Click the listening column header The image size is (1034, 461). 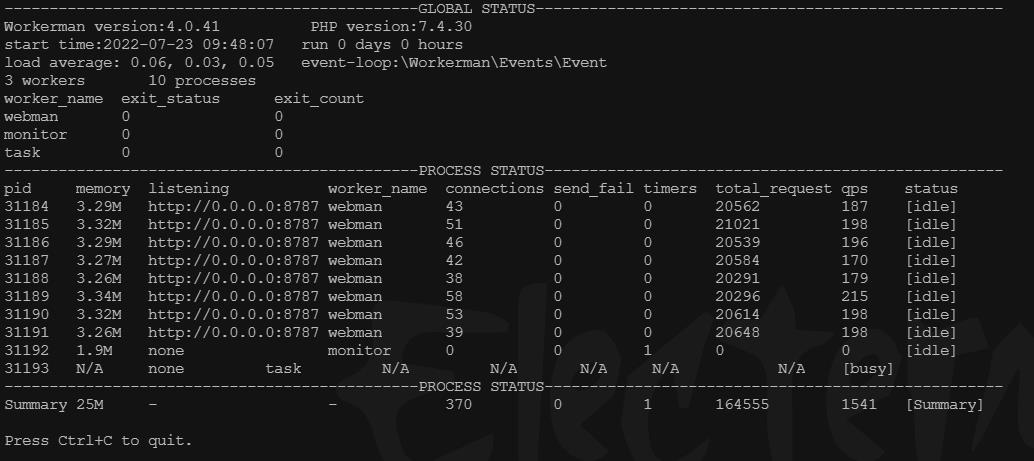point(189,189)
